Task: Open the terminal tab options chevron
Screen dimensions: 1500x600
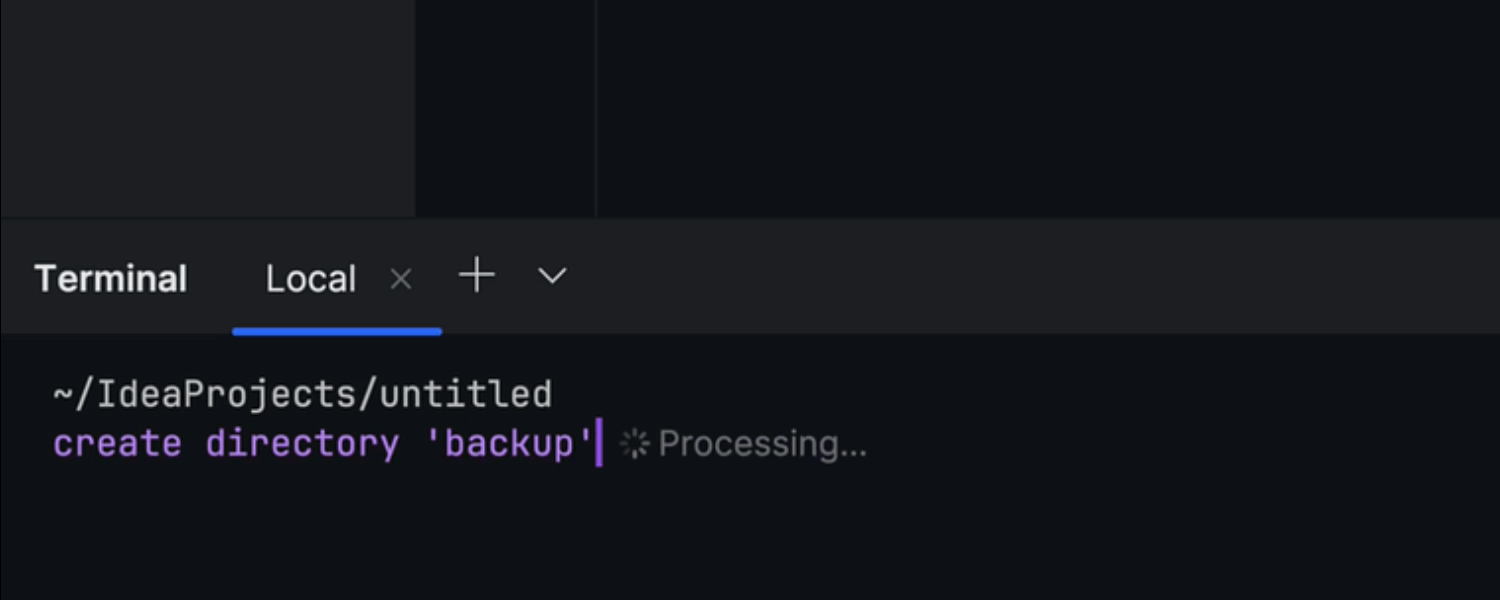Action: [x=552, y=276]
